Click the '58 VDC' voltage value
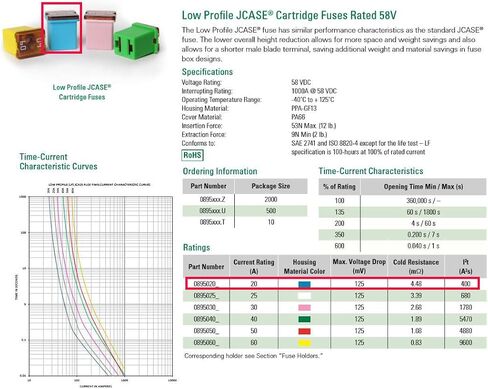Screen dimensions: 488x389 click(x=301, y=82)
